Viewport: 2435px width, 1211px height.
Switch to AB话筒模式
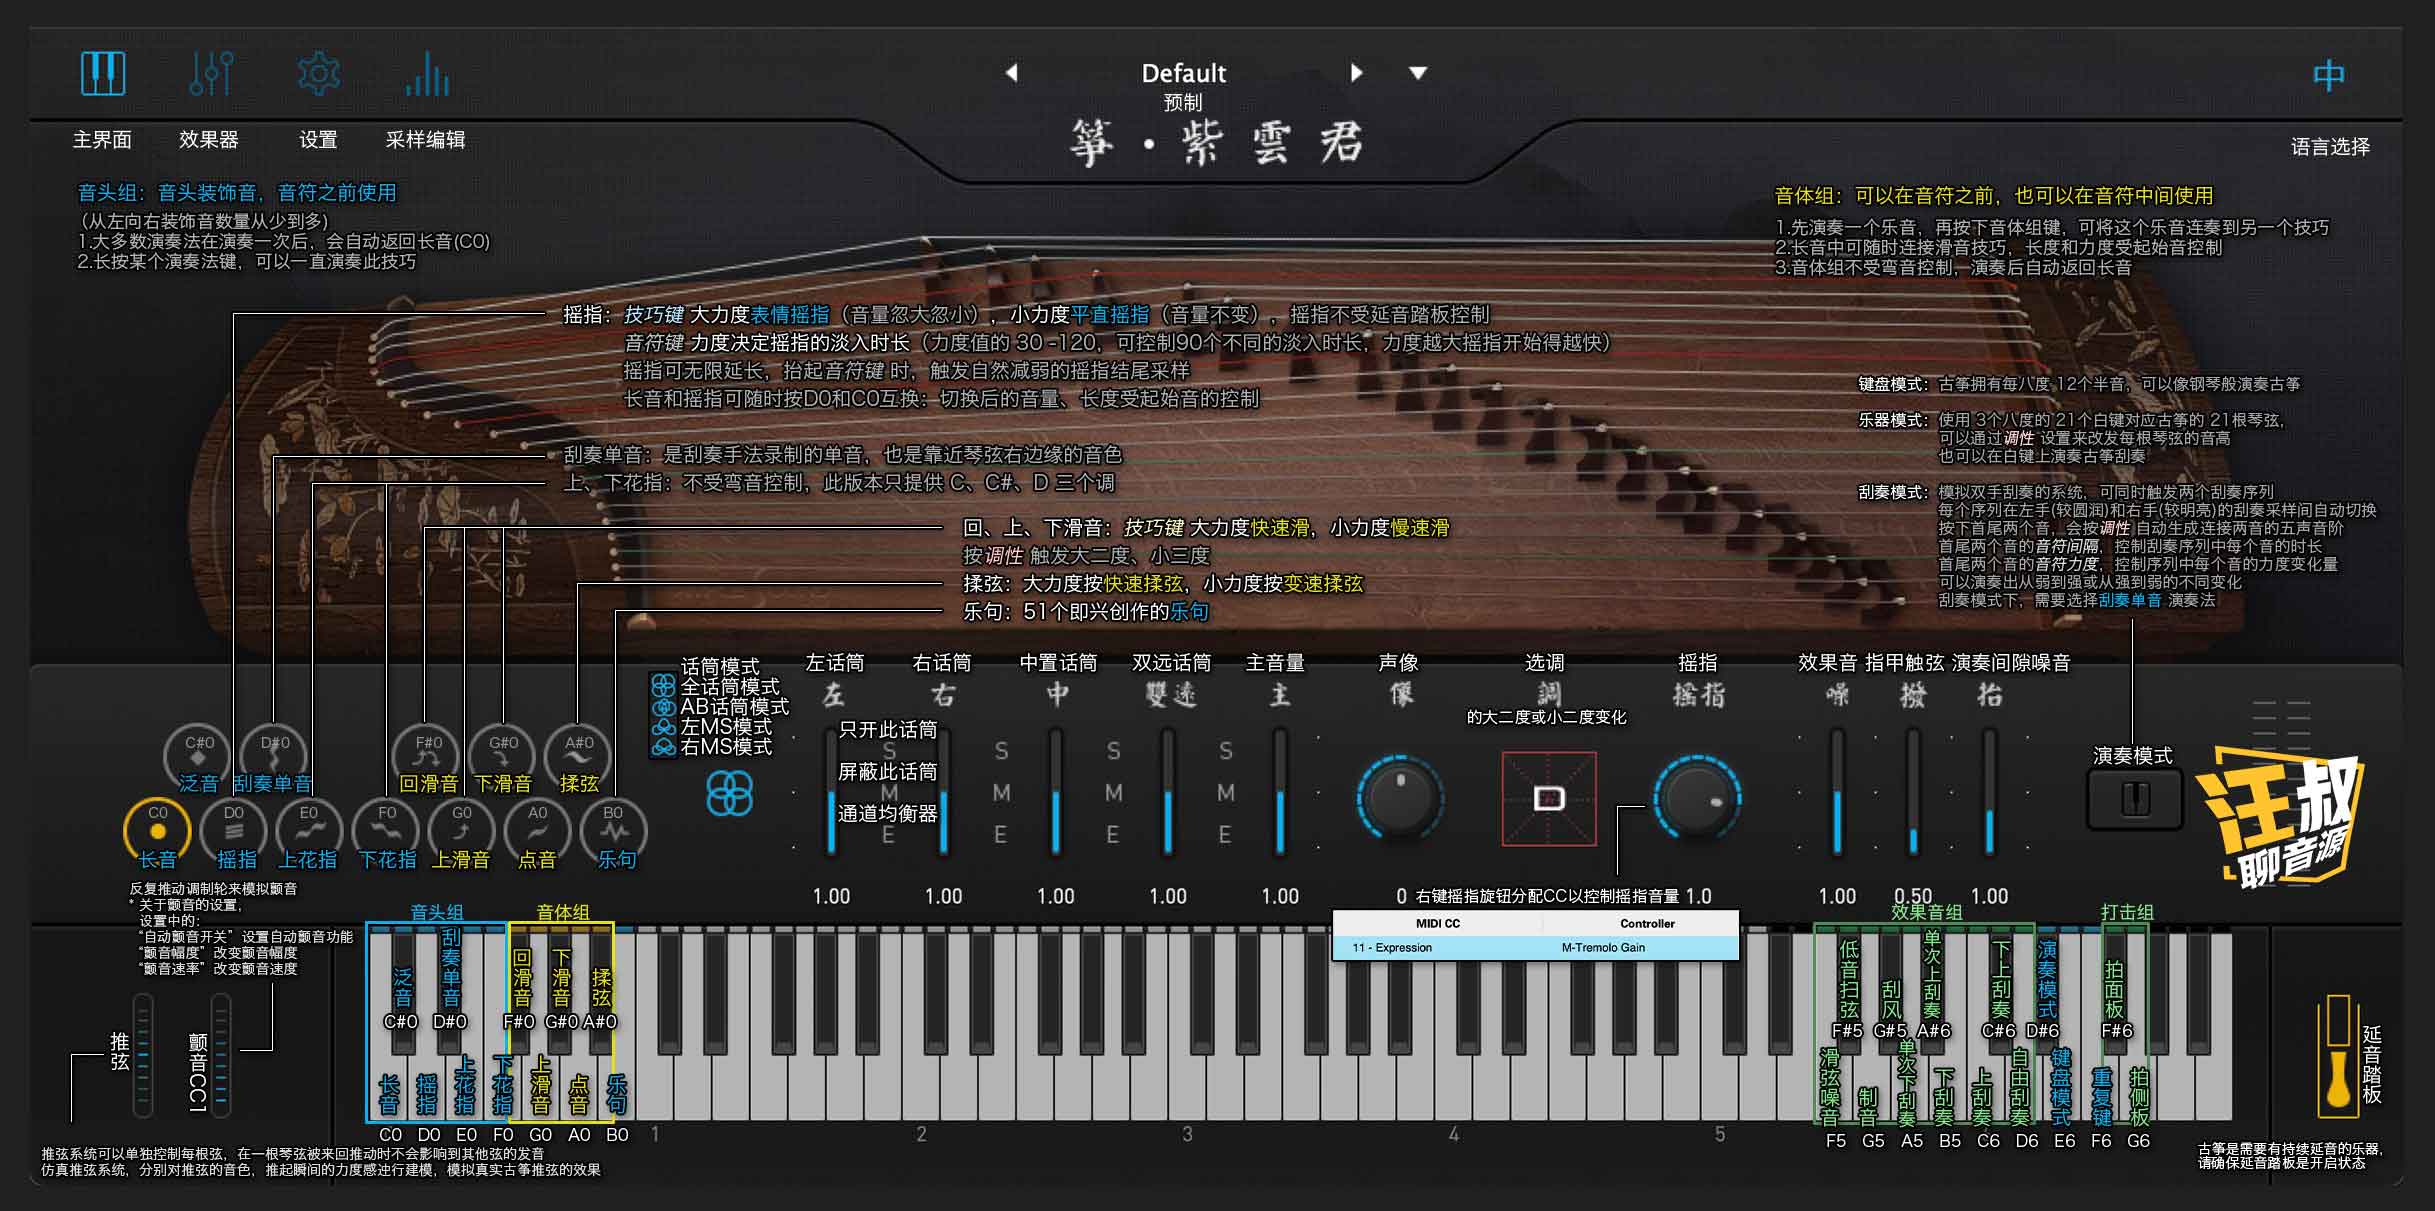663,707
